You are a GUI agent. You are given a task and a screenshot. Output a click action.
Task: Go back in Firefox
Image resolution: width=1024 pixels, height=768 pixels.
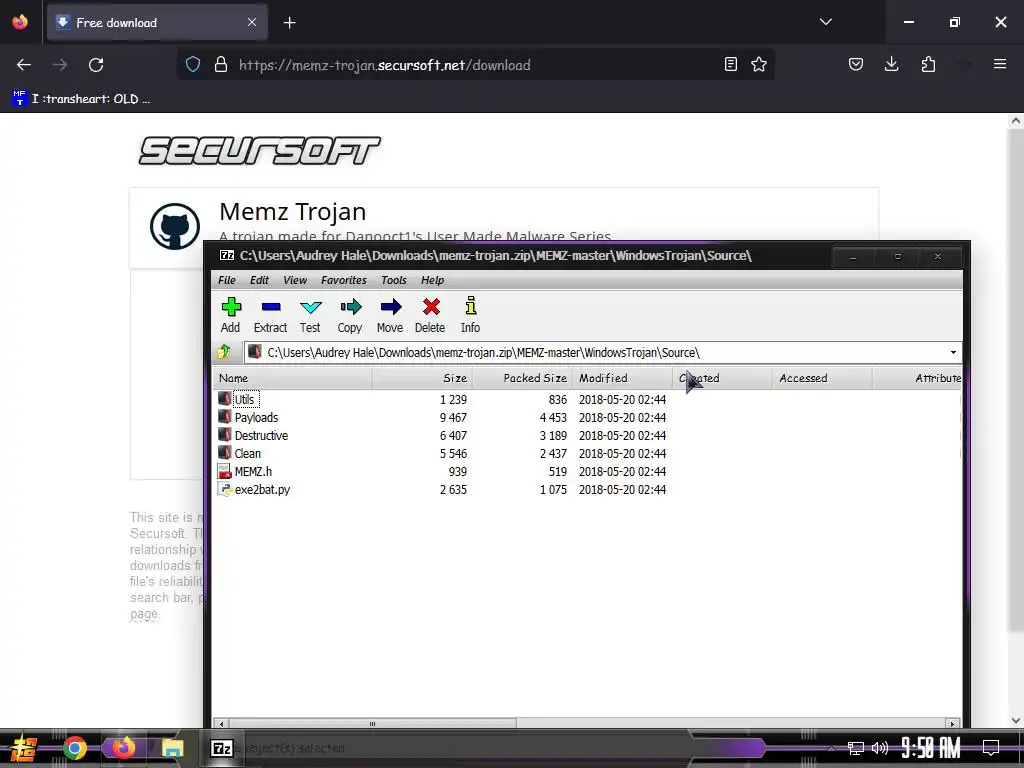(x=24, y=65)
